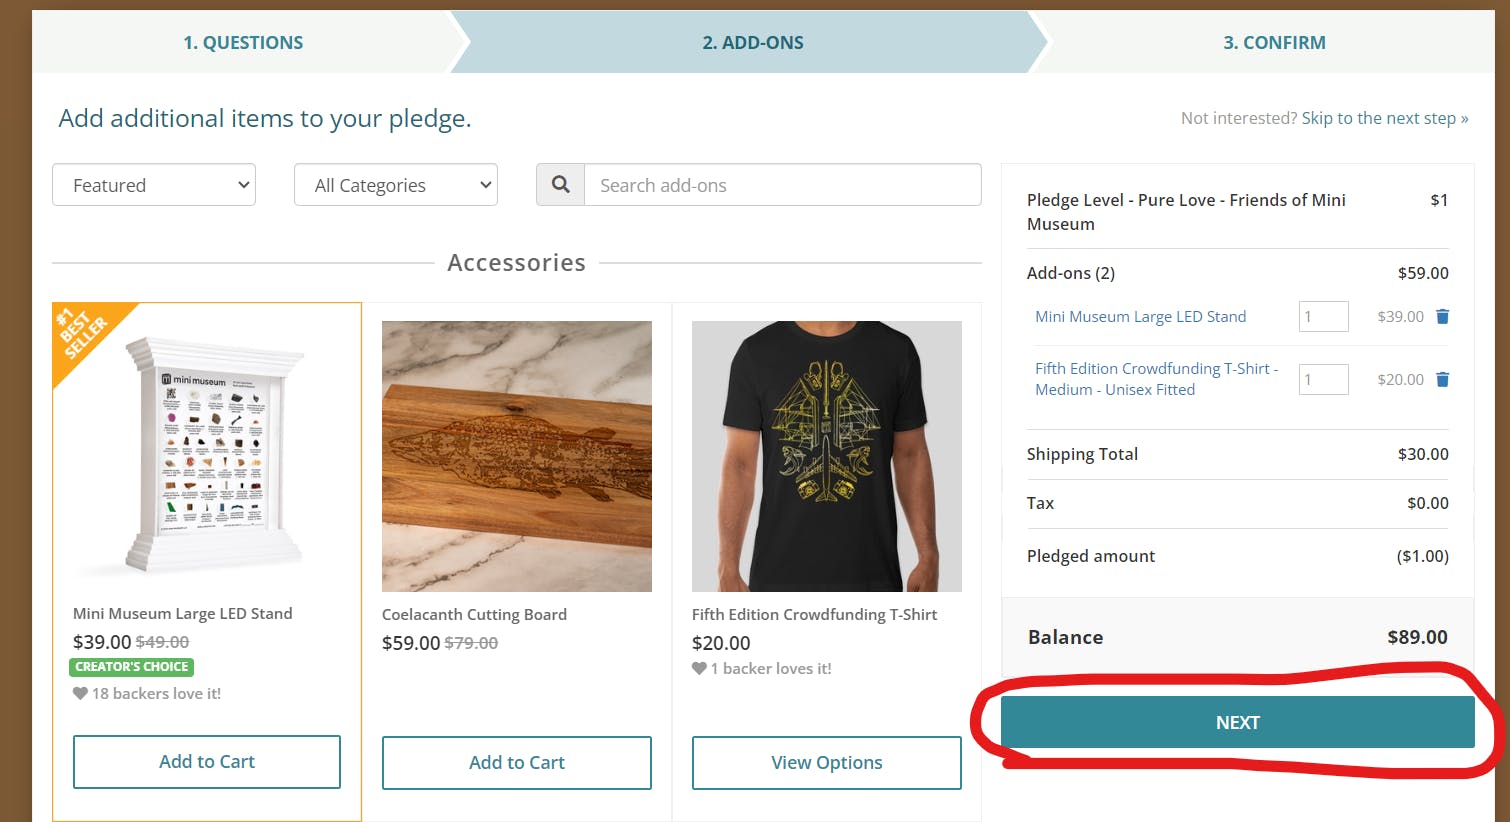The image size is (1510, 822).
Task: Add Mini Museum Large LED Stand to cart
Action: pyautogui.click(x=207, y=762)
